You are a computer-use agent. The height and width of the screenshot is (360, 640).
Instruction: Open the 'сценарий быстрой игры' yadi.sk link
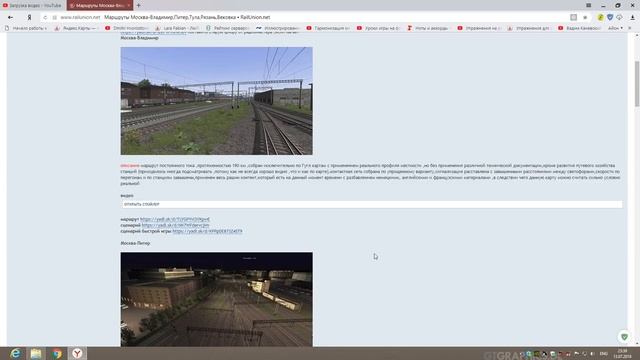pyautogui.click(x=207, y=231)
